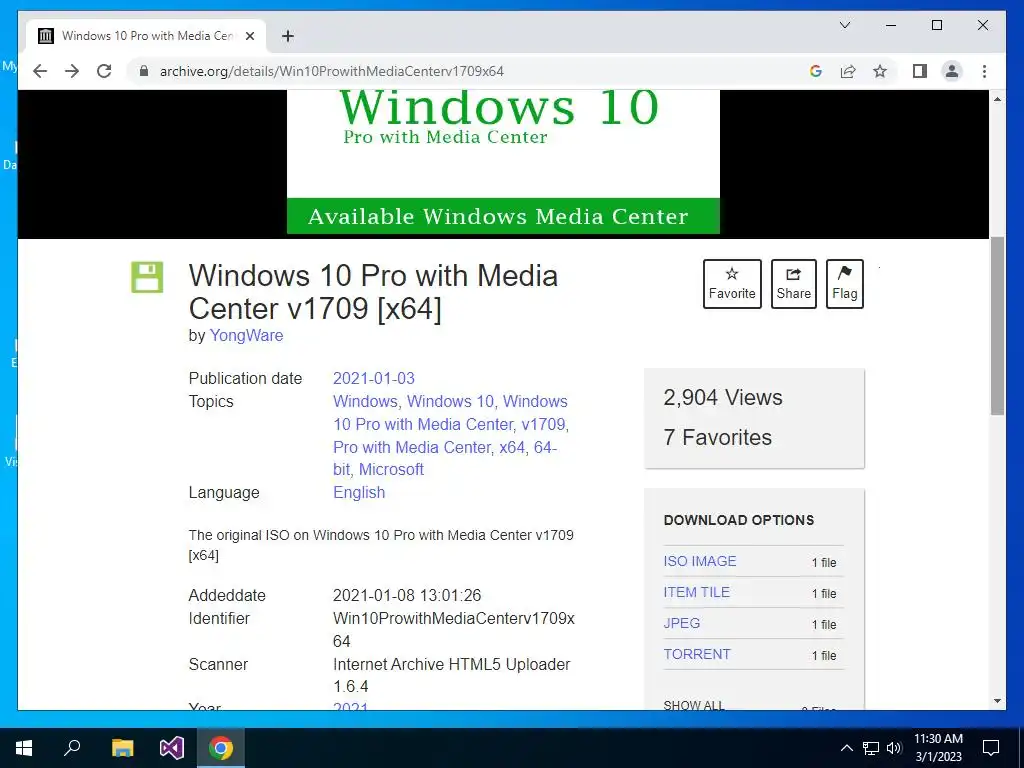Open Windows taskbar search

point(72,748)
